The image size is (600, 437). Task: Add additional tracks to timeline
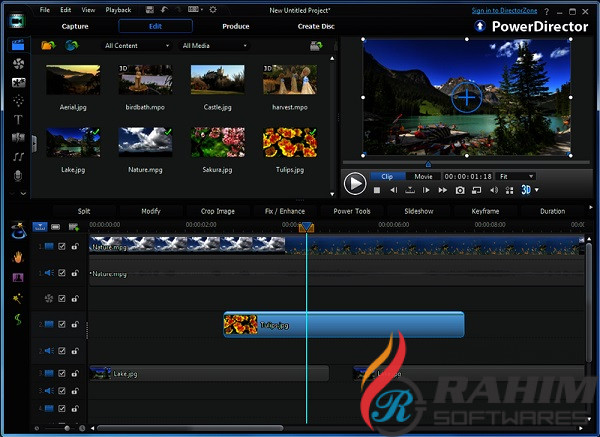click(x=73, y=227)
